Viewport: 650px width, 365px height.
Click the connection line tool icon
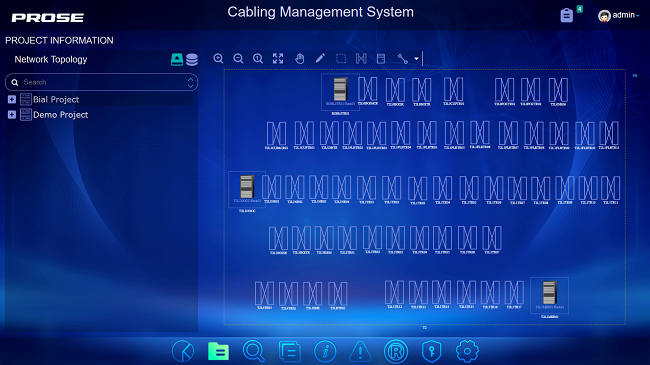[x=403, y=58]
